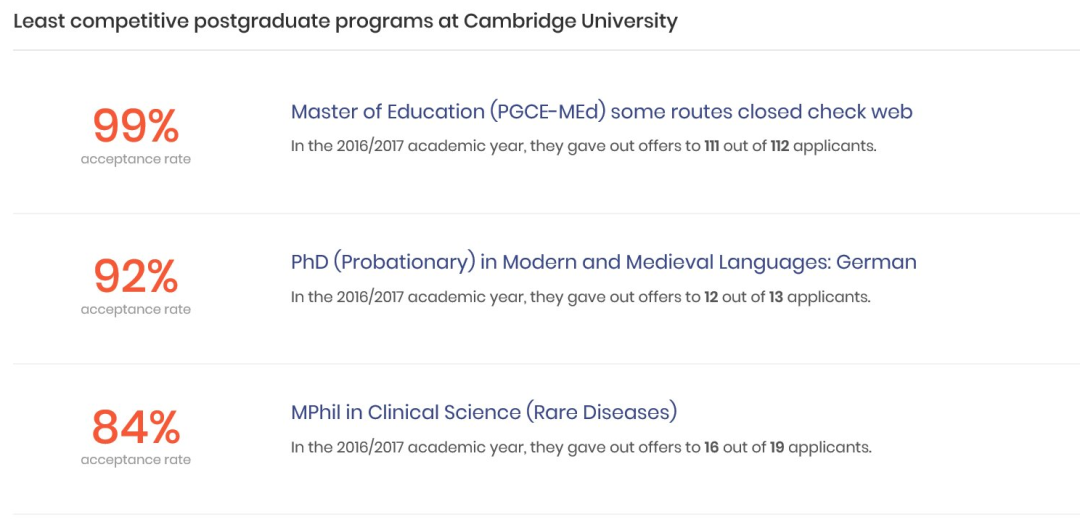The width and height of the screenshot is (1080, 520).
Task: Click the bold number 12 in German row
Action: click(712, 298)
